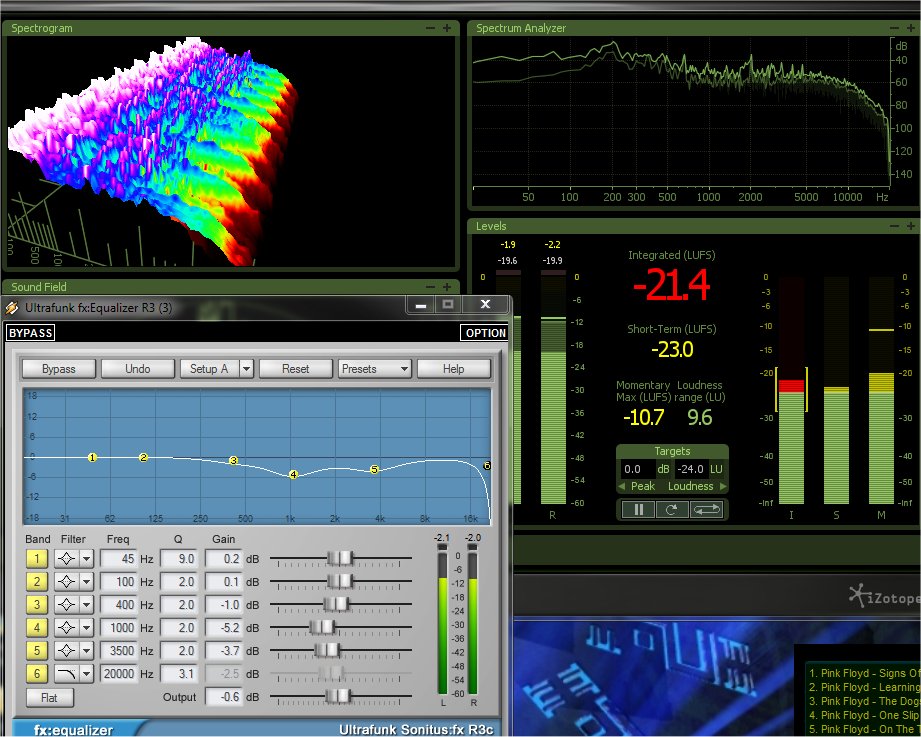Image resolution: width=921 pixels, height=737 pixels.
Task: Click band 4 gain field showing -5.2
Action: pyautogui.click(x=224, y=627)
